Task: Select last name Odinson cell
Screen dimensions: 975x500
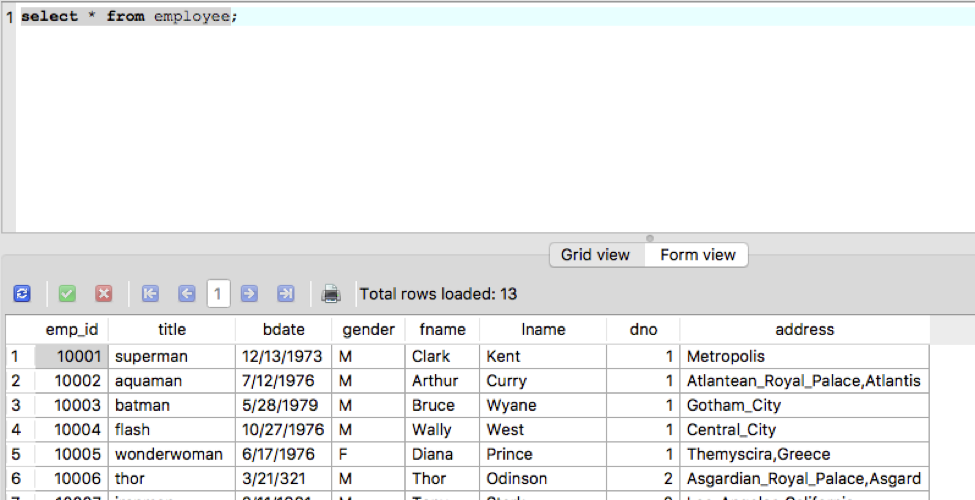Action: 543,478
